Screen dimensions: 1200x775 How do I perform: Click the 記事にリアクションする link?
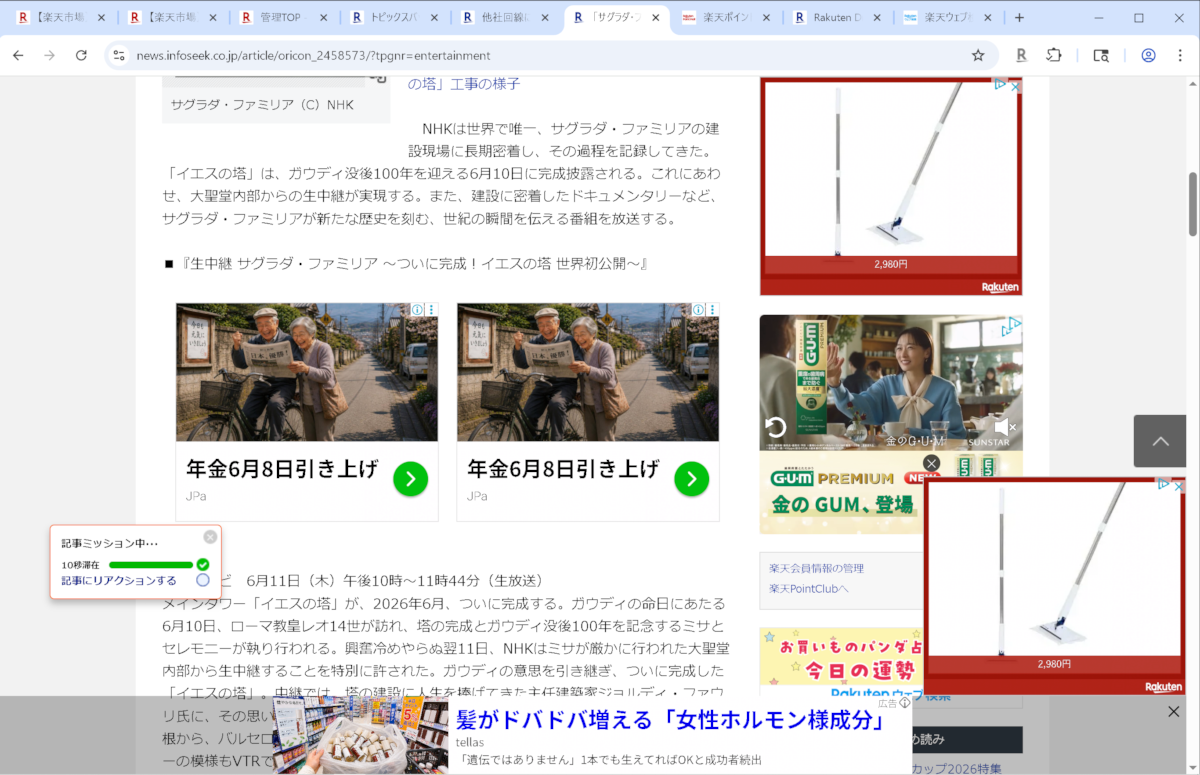118,580
